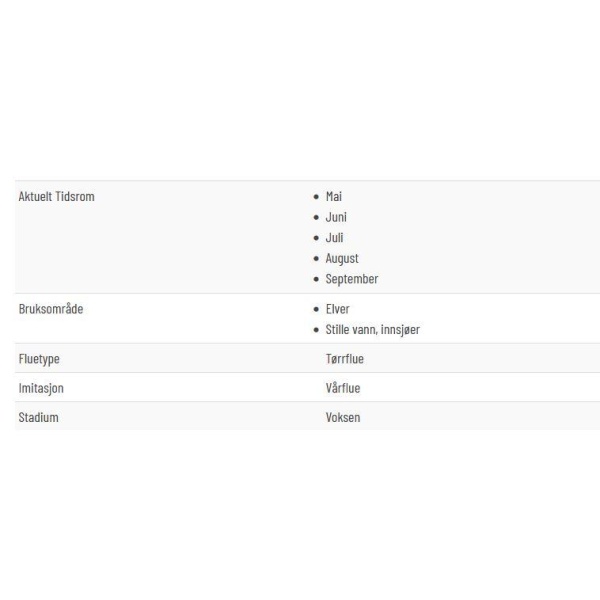The height and width of the screenshot is (600, 600).
Task: Select the August list item
Action: (342, 258)
